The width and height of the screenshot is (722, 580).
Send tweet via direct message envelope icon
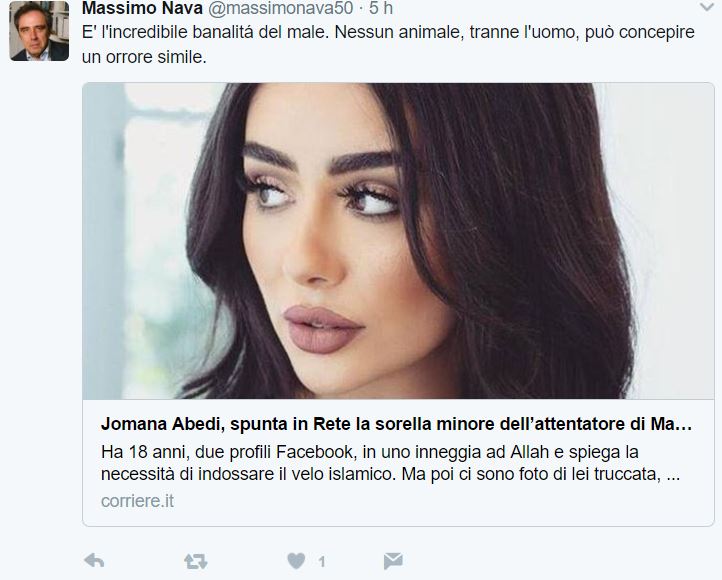pos(393,561)
